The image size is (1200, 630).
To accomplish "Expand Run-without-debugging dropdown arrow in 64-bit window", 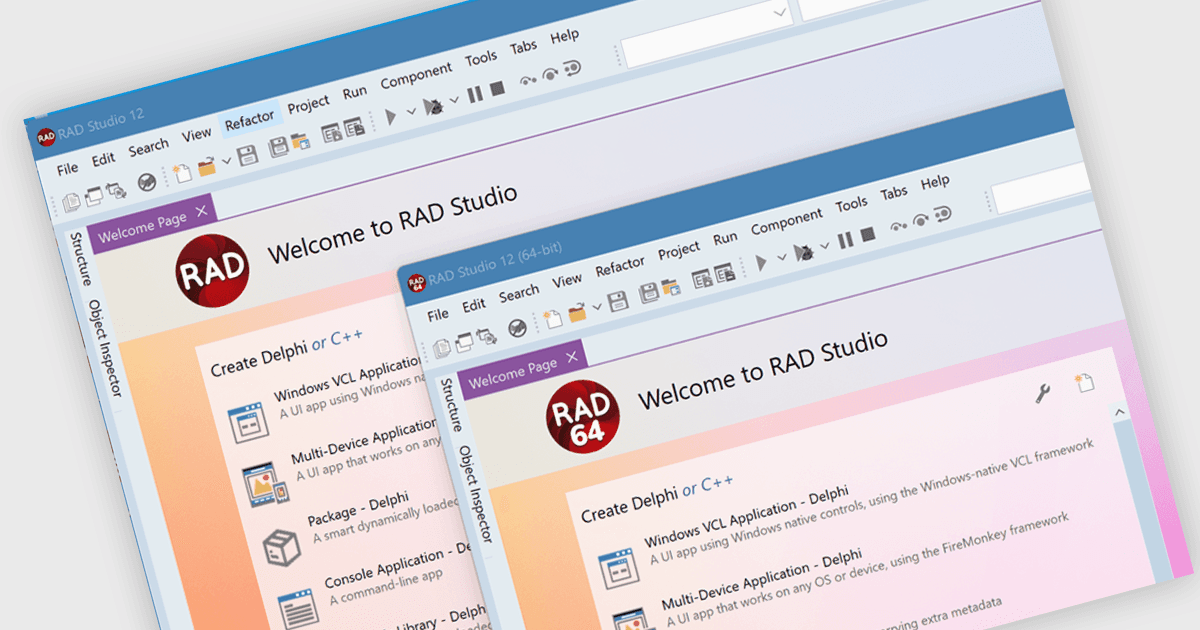I will point(782,257).
